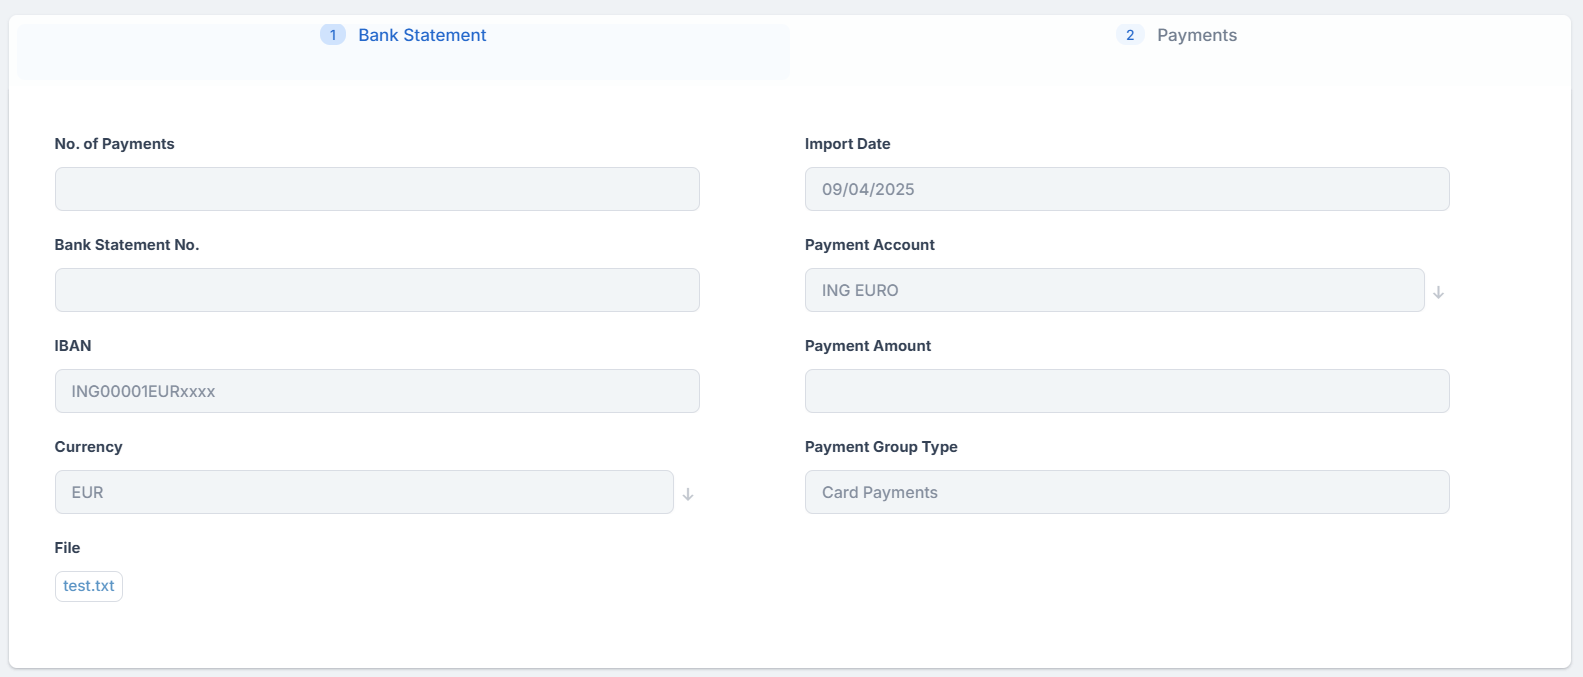The height and width of the screenshot is (677, 1583).
Task: Click the Currency label text
Action: (88, 447)
